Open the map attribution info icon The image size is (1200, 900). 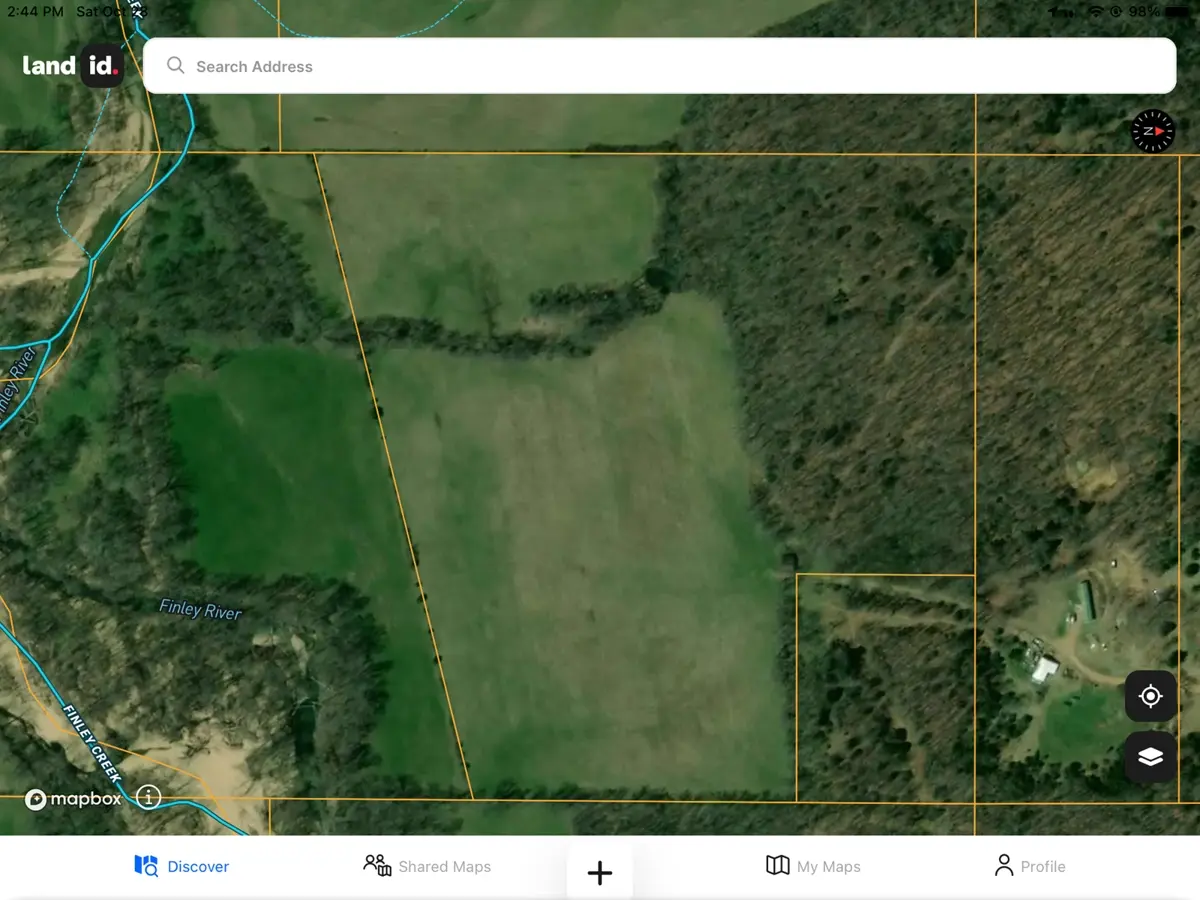[x=148, y=798]
